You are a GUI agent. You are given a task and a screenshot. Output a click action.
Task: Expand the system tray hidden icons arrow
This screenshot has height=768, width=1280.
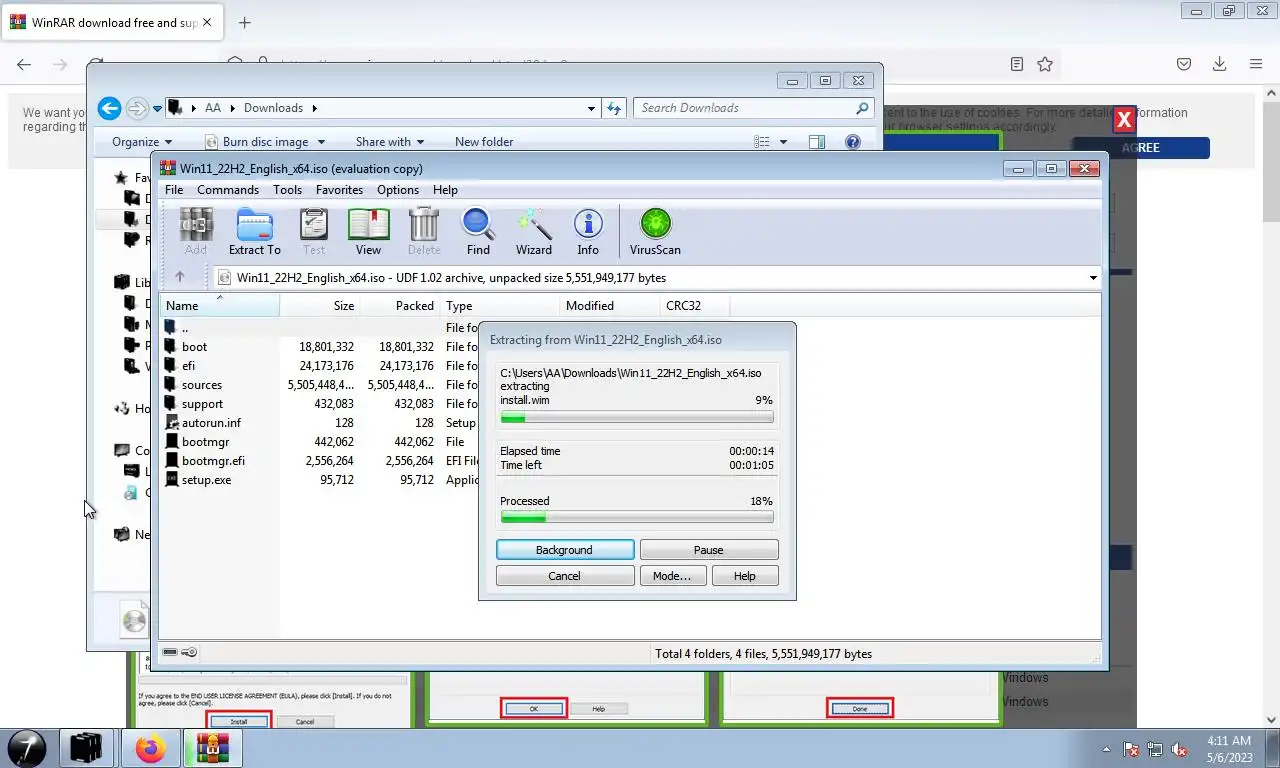pyautogui.click(x=1106, y=749)
